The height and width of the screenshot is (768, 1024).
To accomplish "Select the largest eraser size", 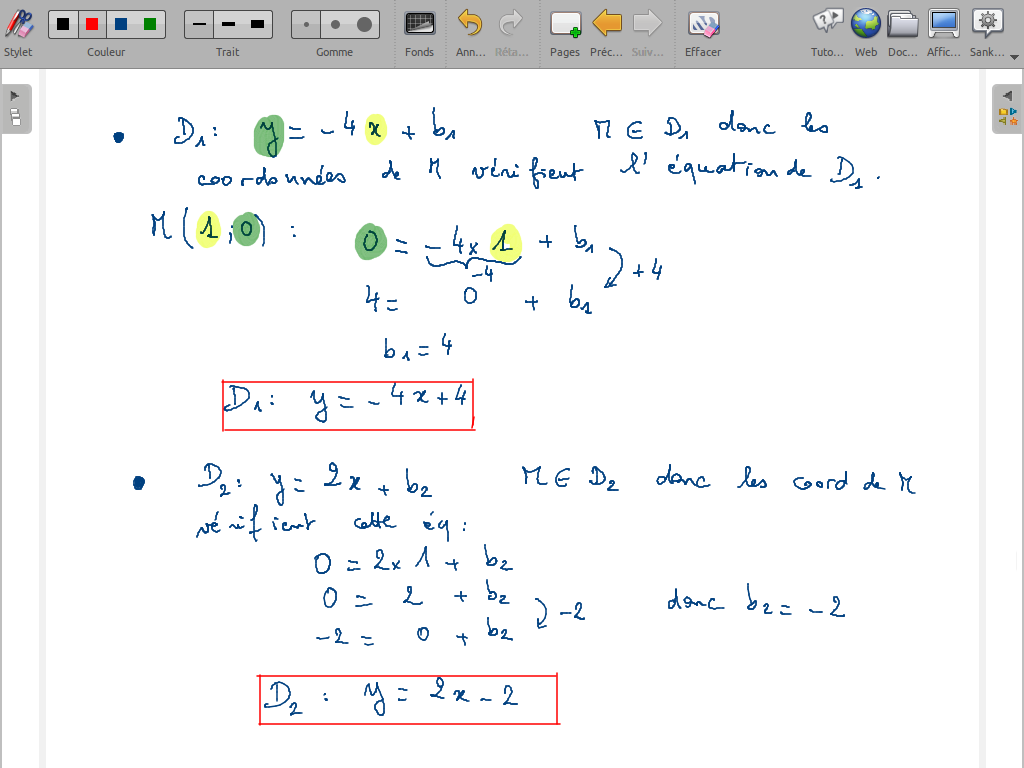I will pyautogui.click(x=364, y=24).
